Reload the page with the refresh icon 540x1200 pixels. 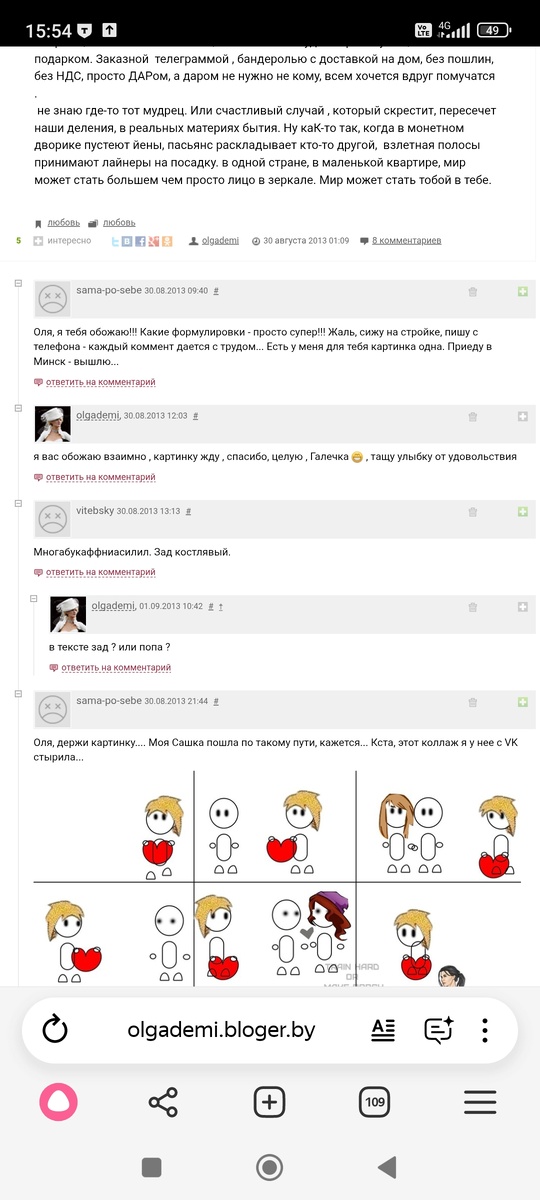tap(55, 1031)
